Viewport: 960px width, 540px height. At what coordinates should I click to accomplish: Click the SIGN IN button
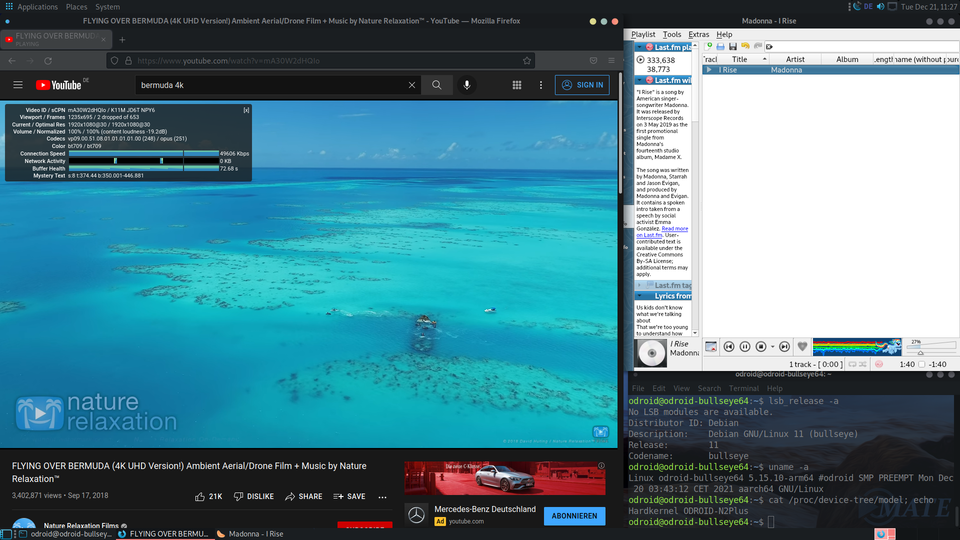[x=582, y=85]
